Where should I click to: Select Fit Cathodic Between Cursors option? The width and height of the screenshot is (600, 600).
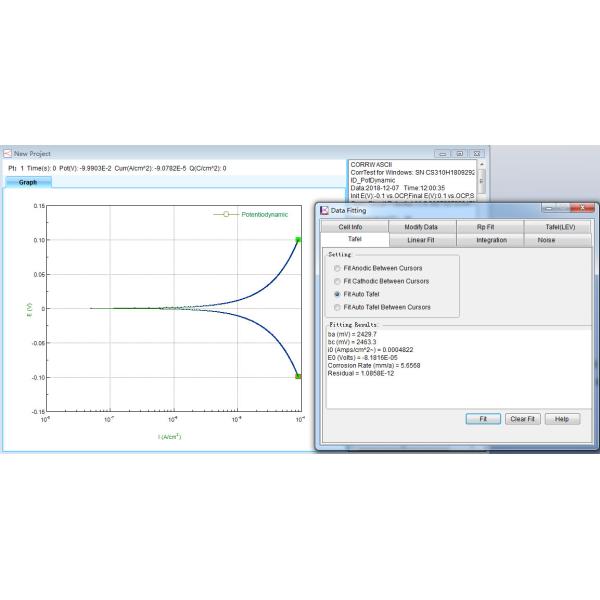pyautogui.click(x=336, y=282)
